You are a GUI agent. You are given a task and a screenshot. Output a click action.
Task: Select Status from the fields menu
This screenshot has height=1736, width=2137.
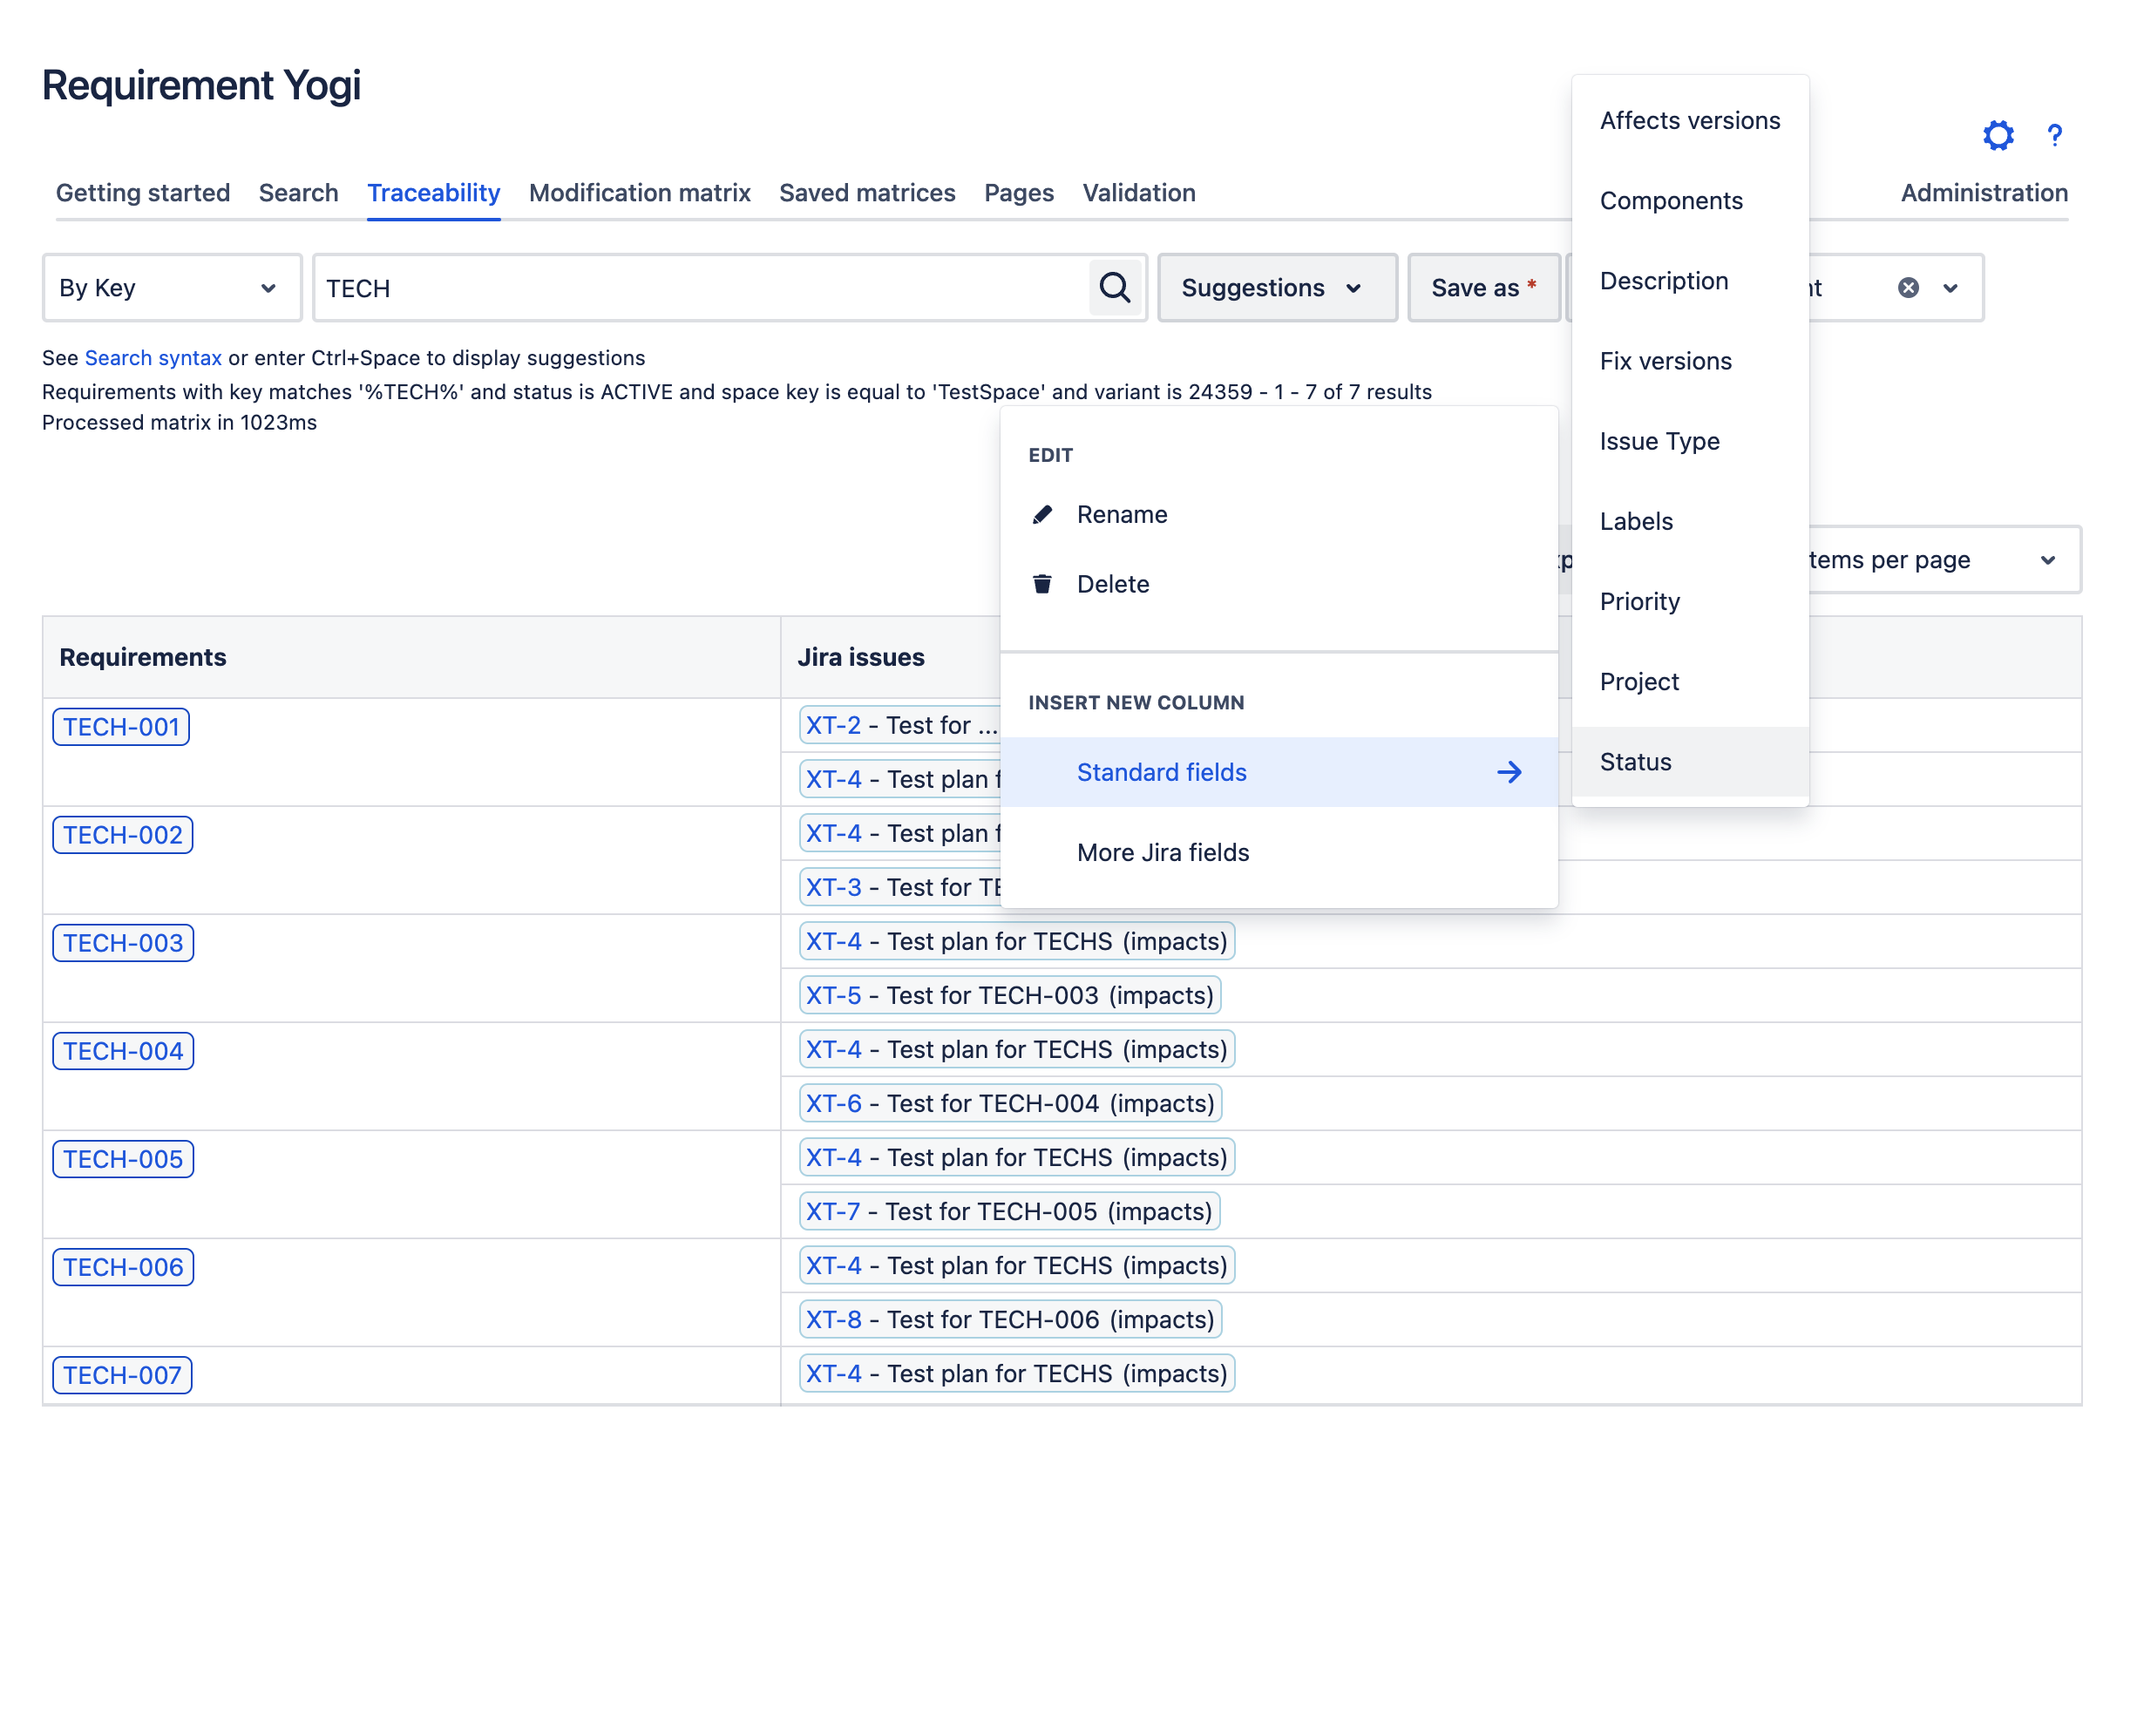point(1635,761)
